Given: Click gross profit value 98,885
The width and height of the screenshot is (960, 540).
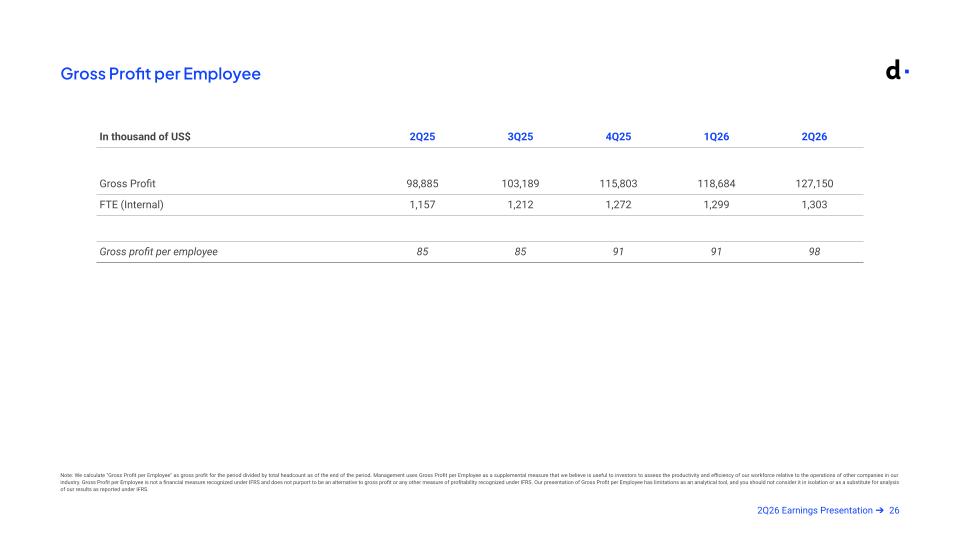Looking at the screenshot, I should click(x=422, y=184).
